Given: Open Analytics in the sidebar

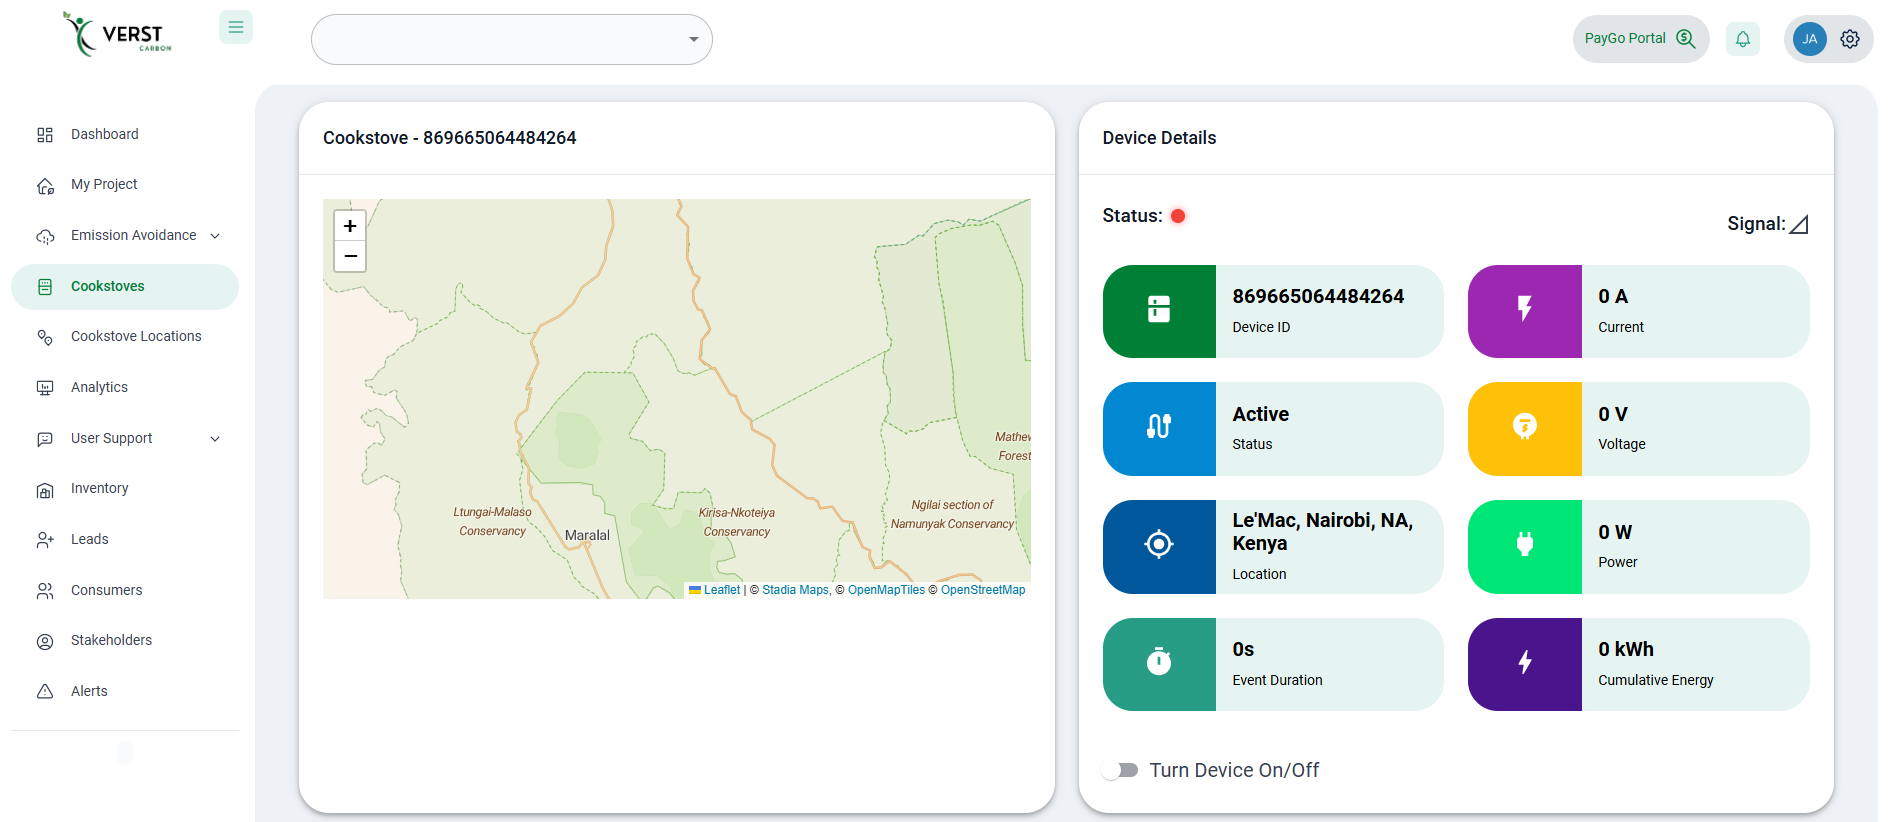Looking at the screenshot, I should (125, 388).
